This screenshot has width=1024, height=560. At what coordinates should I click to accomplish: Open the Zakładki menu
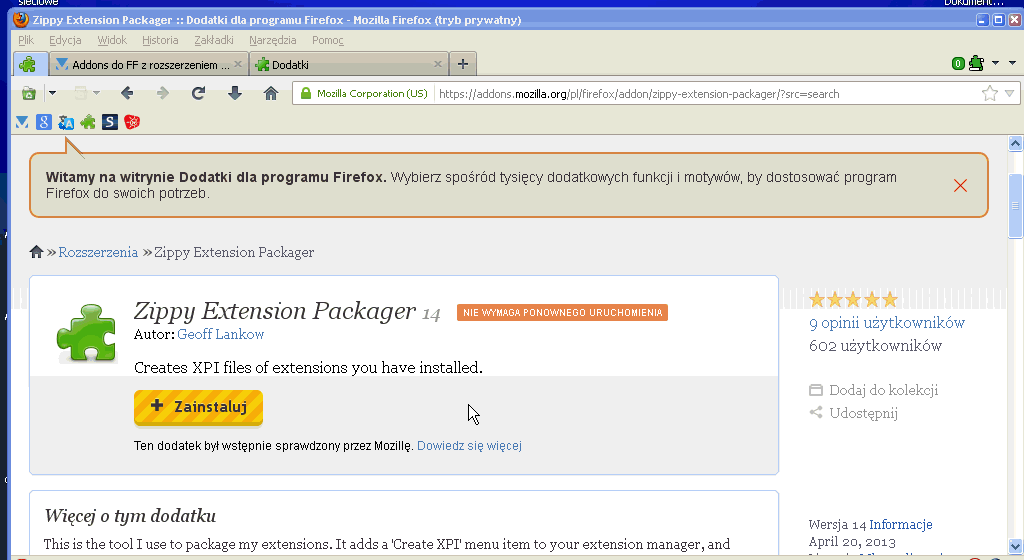[x=214, y=40]
